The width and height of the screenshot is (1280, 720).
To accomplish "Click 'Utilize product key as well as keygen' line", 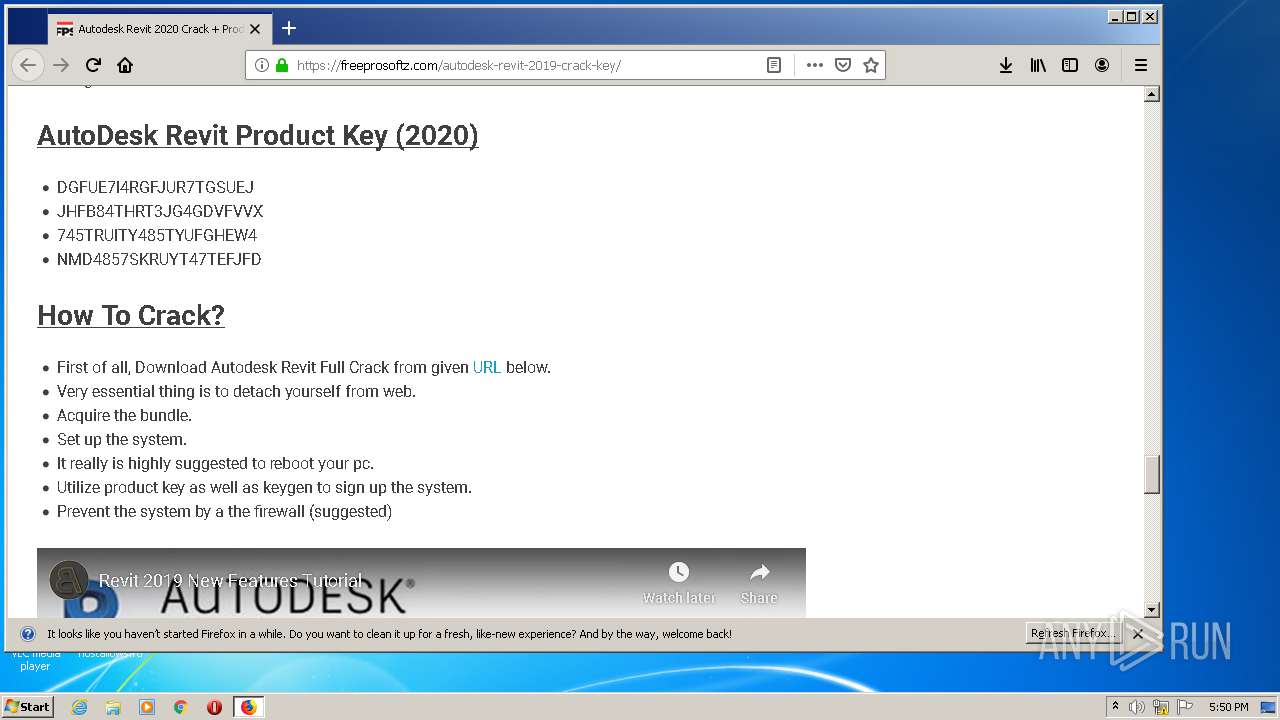I will click(264, 487).
